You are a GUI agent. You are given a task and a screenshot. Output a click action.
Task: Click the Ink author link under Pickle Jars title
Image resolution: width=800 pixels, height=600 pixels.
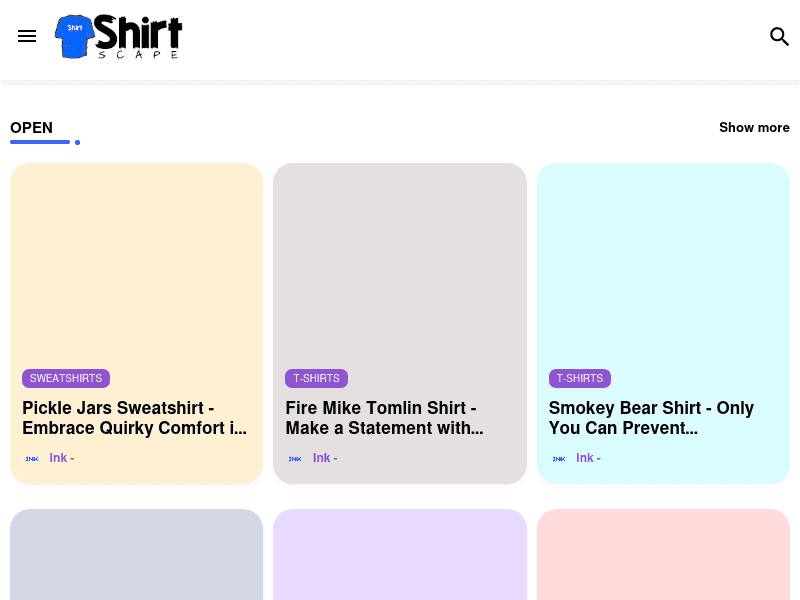click(x=58, y=458)
